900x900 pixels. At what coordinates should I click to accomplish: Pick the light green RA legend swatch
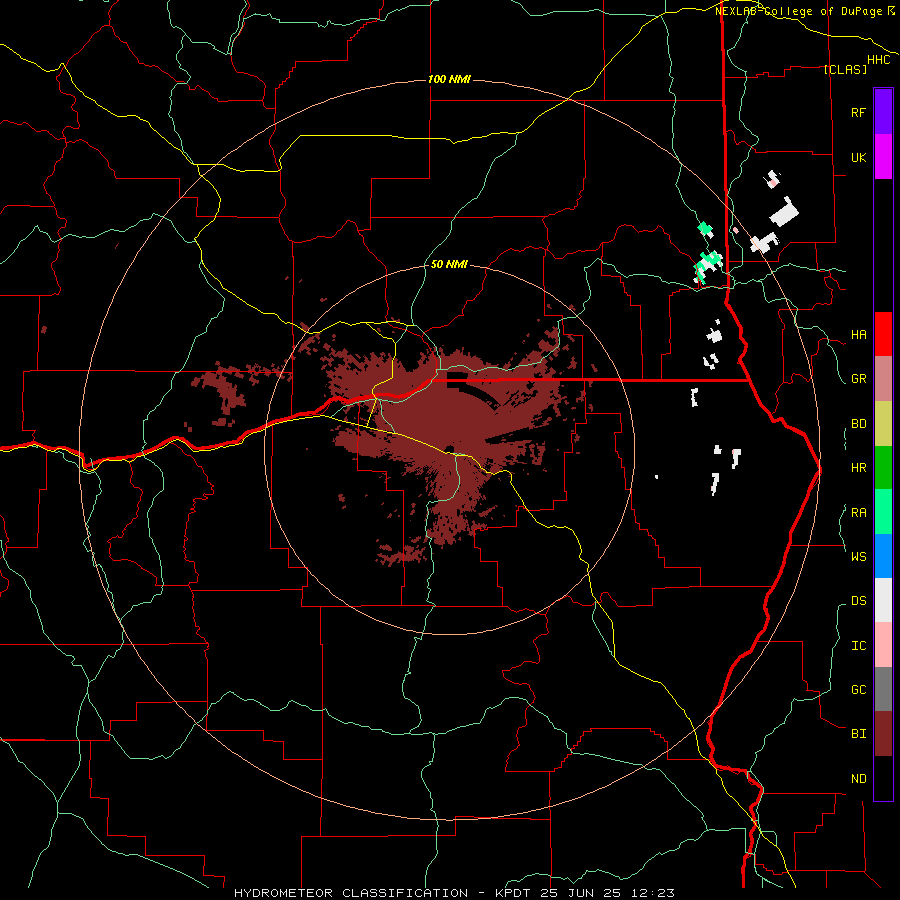point(883,512)
